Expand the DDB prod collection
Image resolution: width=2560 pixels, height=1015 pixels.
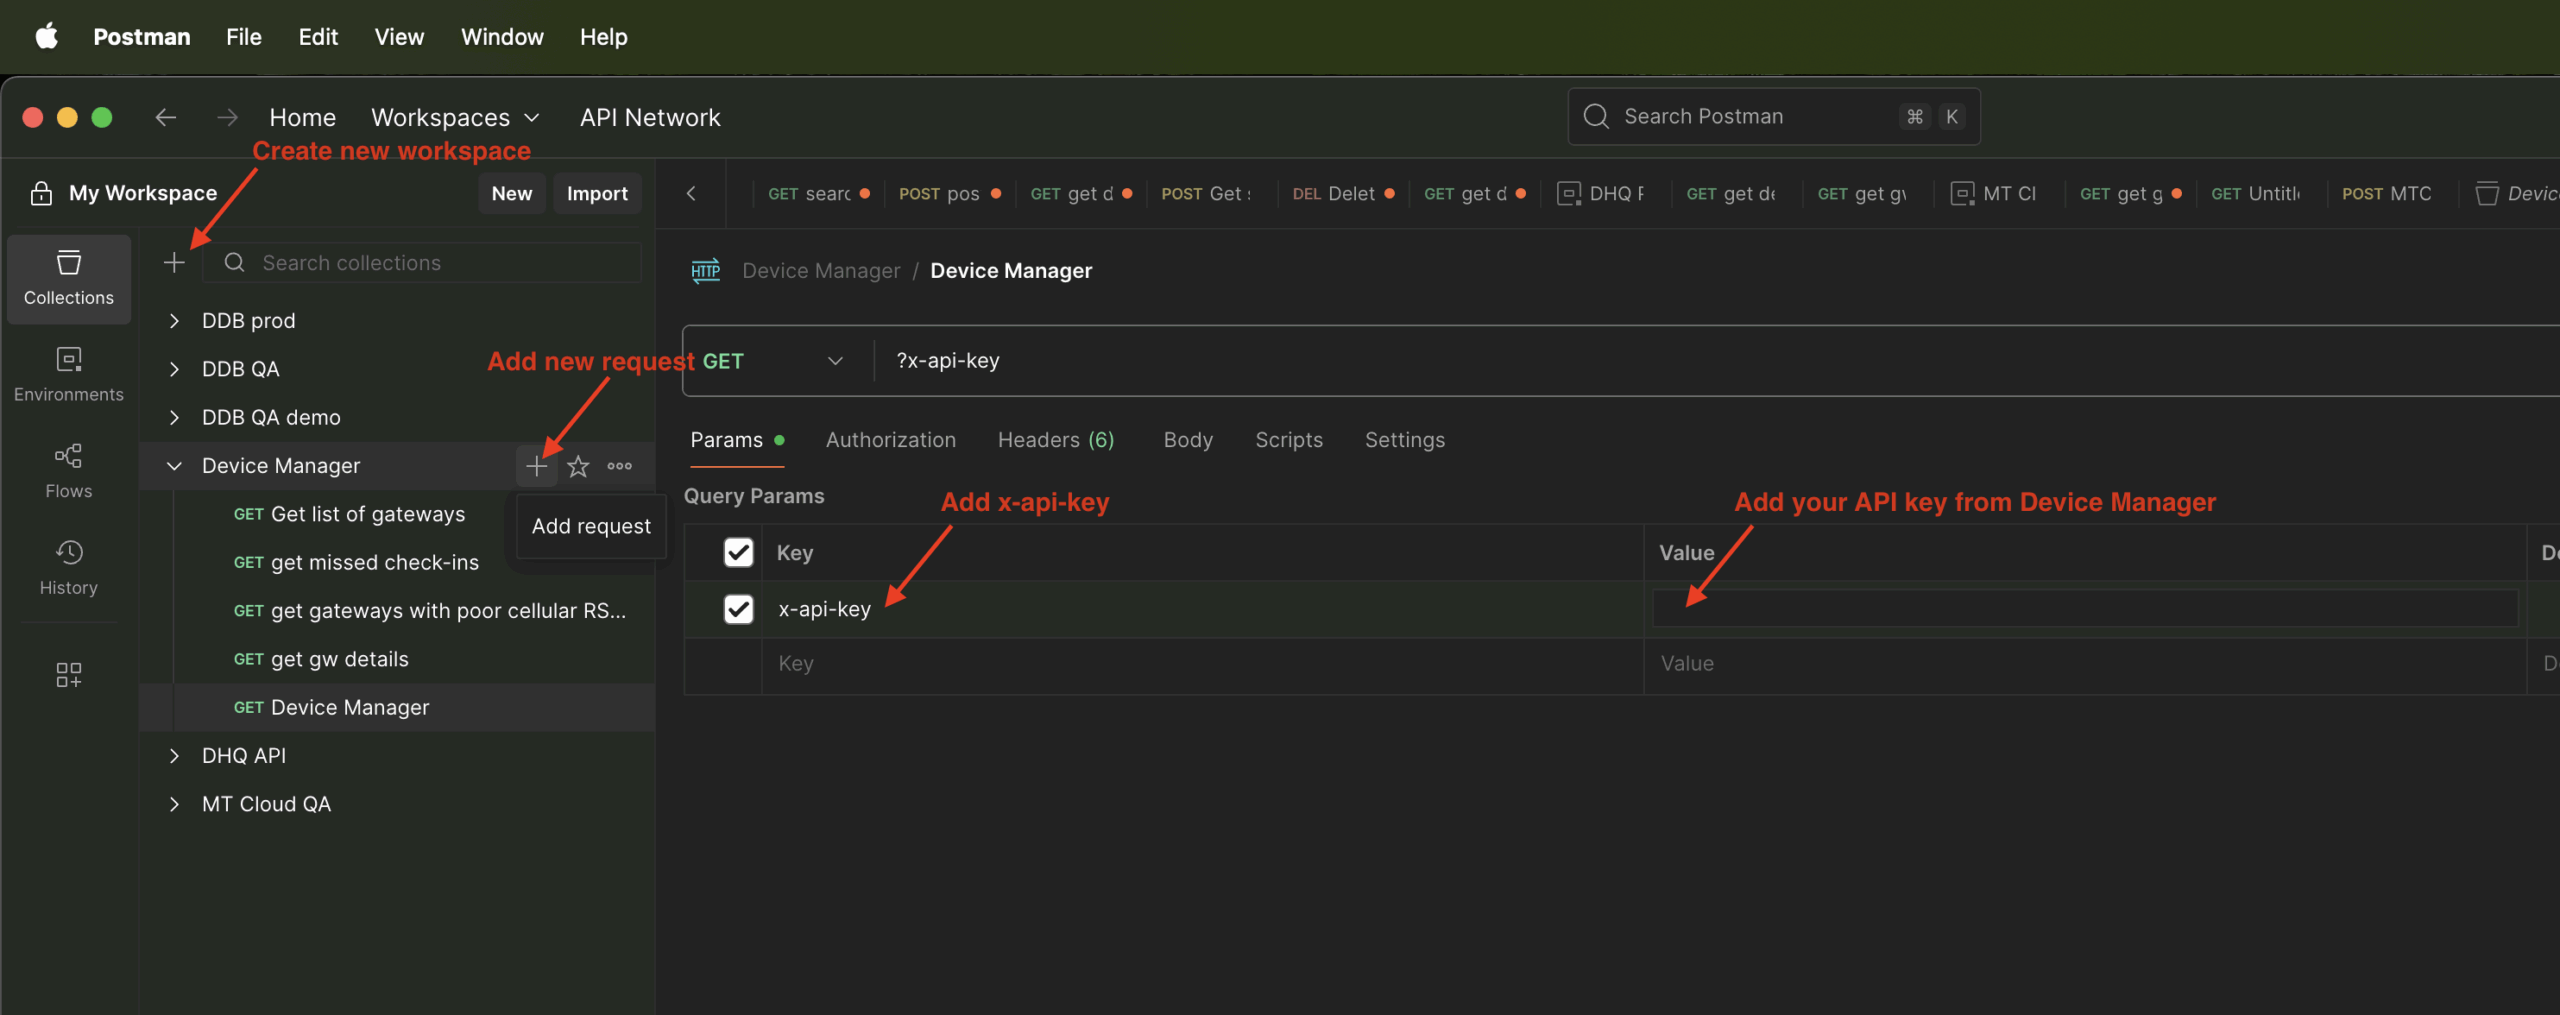(174, 320)
